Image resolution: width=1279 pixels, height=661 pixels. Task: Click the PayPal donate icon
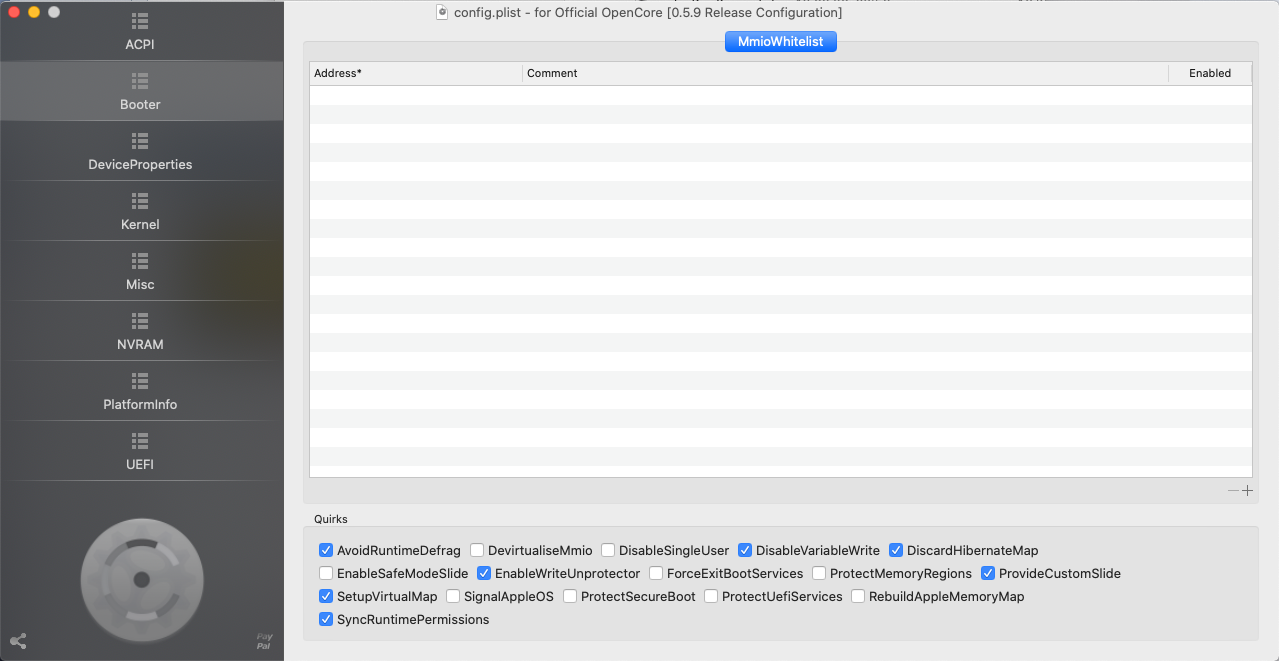(264, 641)
